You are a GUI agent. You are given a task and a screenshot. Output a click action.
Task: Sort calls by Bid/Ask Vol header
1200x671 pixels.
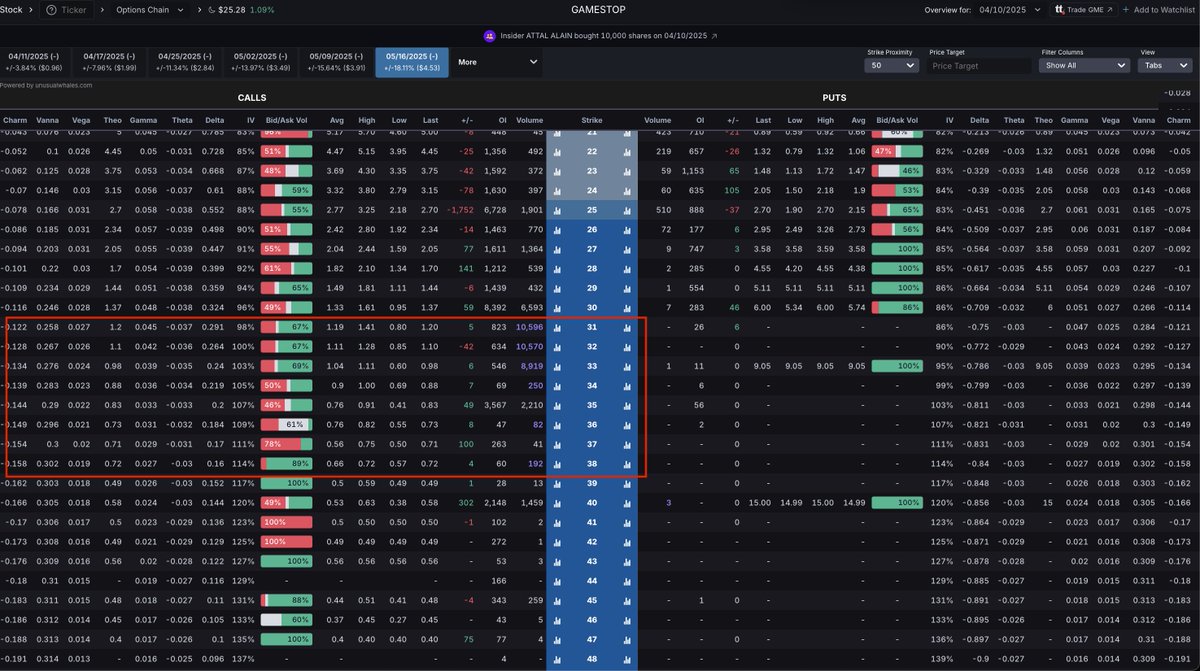tap(286, 119)
